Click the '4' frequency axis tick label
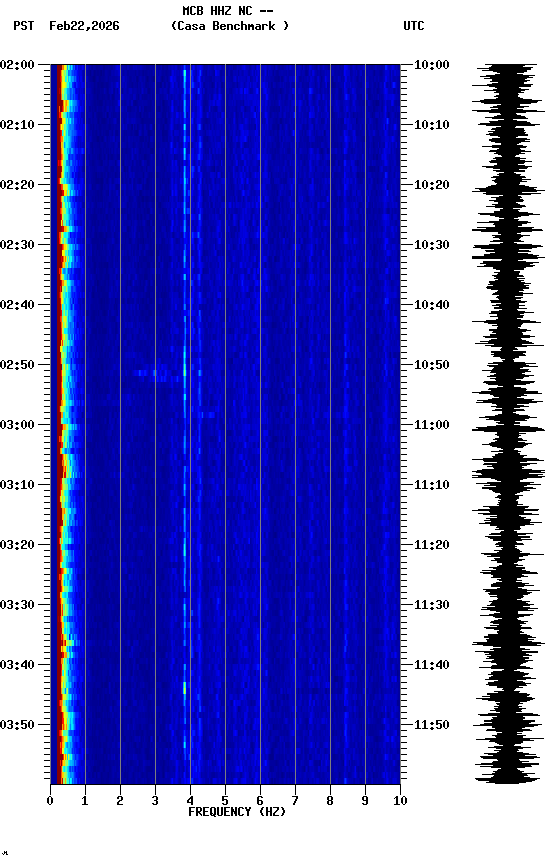 [x=190, y=801]
